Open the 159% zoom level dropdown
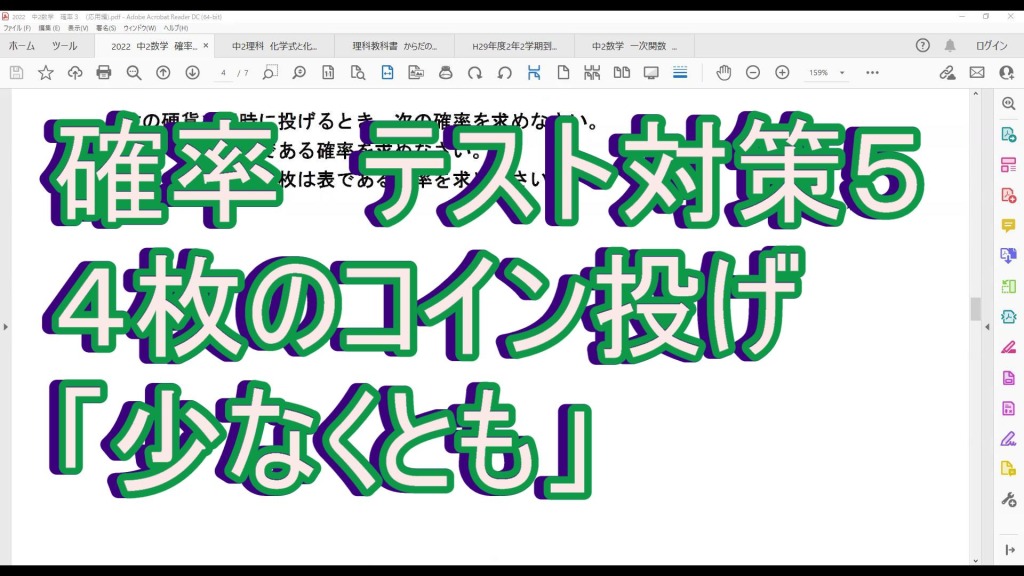Image resolution: width=1024 pixels, height=576 pixels. pos(826,73)
